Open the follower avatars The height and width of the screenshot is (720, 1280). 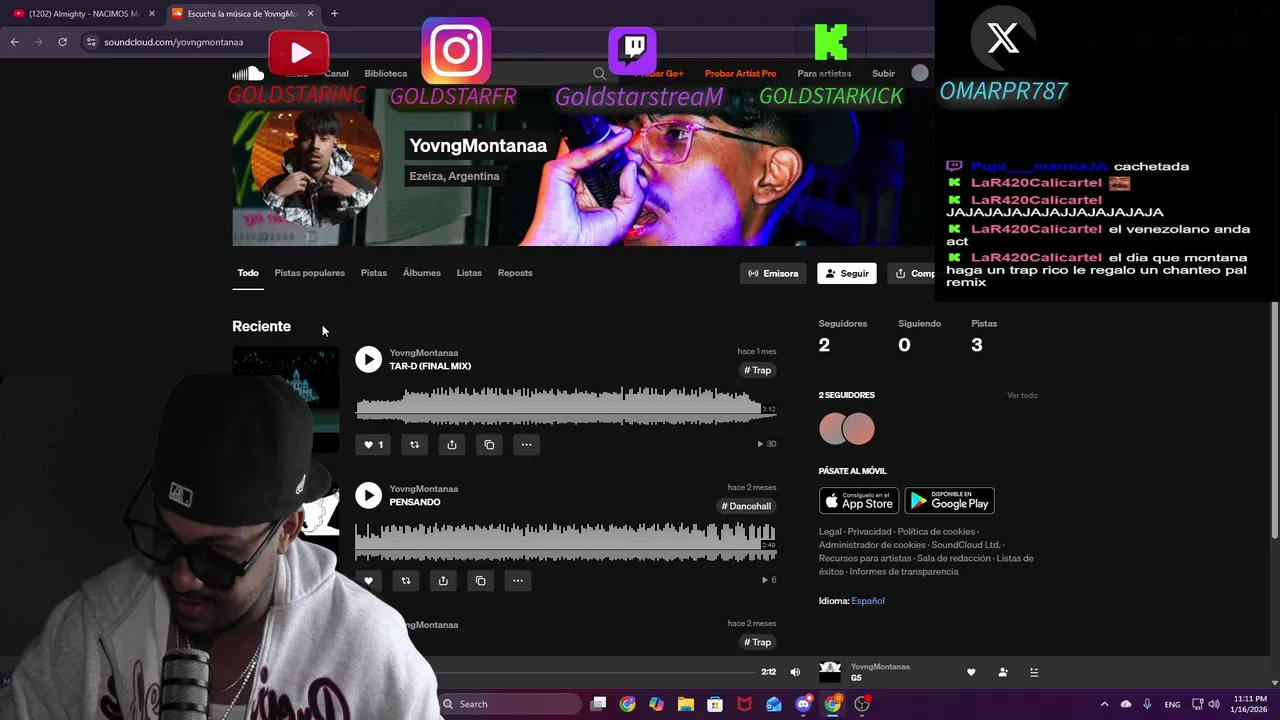847,429
